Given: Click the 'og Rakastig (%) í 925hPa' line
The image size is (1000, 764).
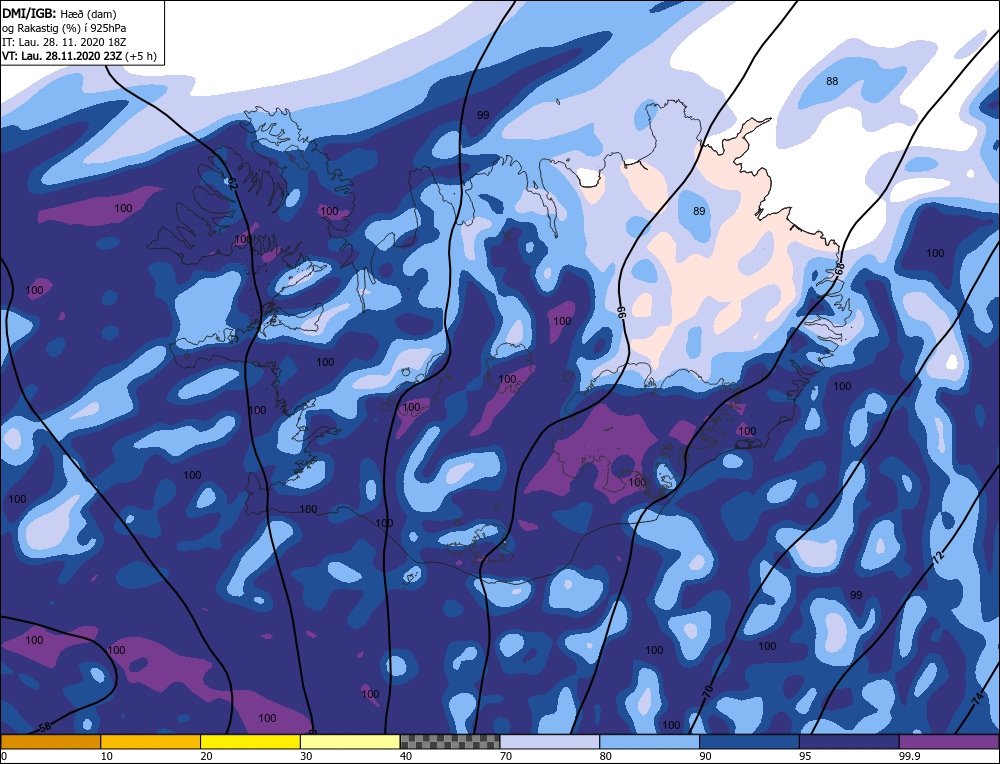Looking at the screenshot, I should 64,28.
